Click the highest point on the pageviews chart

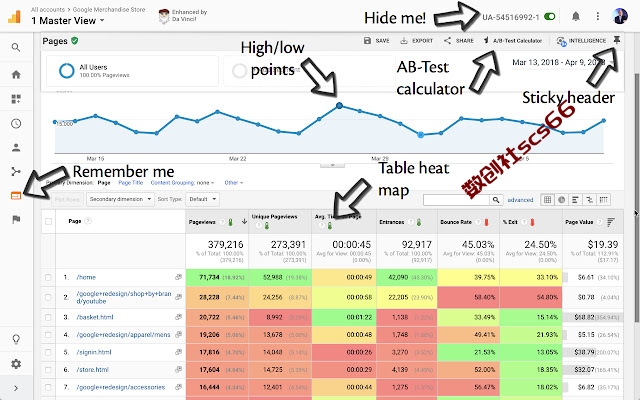coord(339,105)
